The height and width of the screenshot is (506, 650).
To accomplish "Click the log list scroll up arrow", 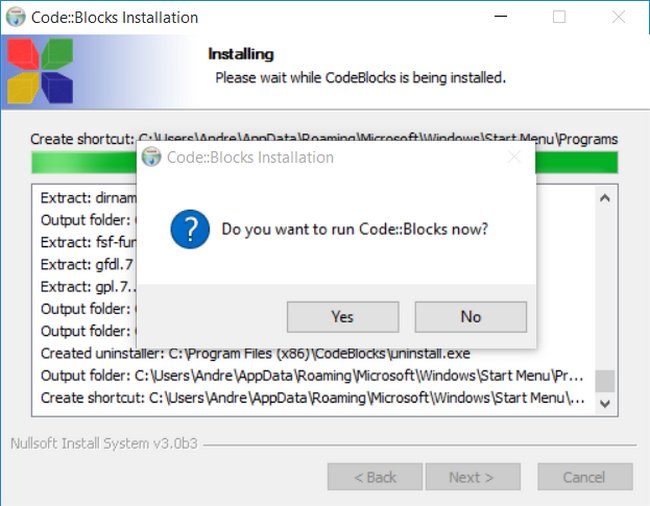I will [605, 198].
